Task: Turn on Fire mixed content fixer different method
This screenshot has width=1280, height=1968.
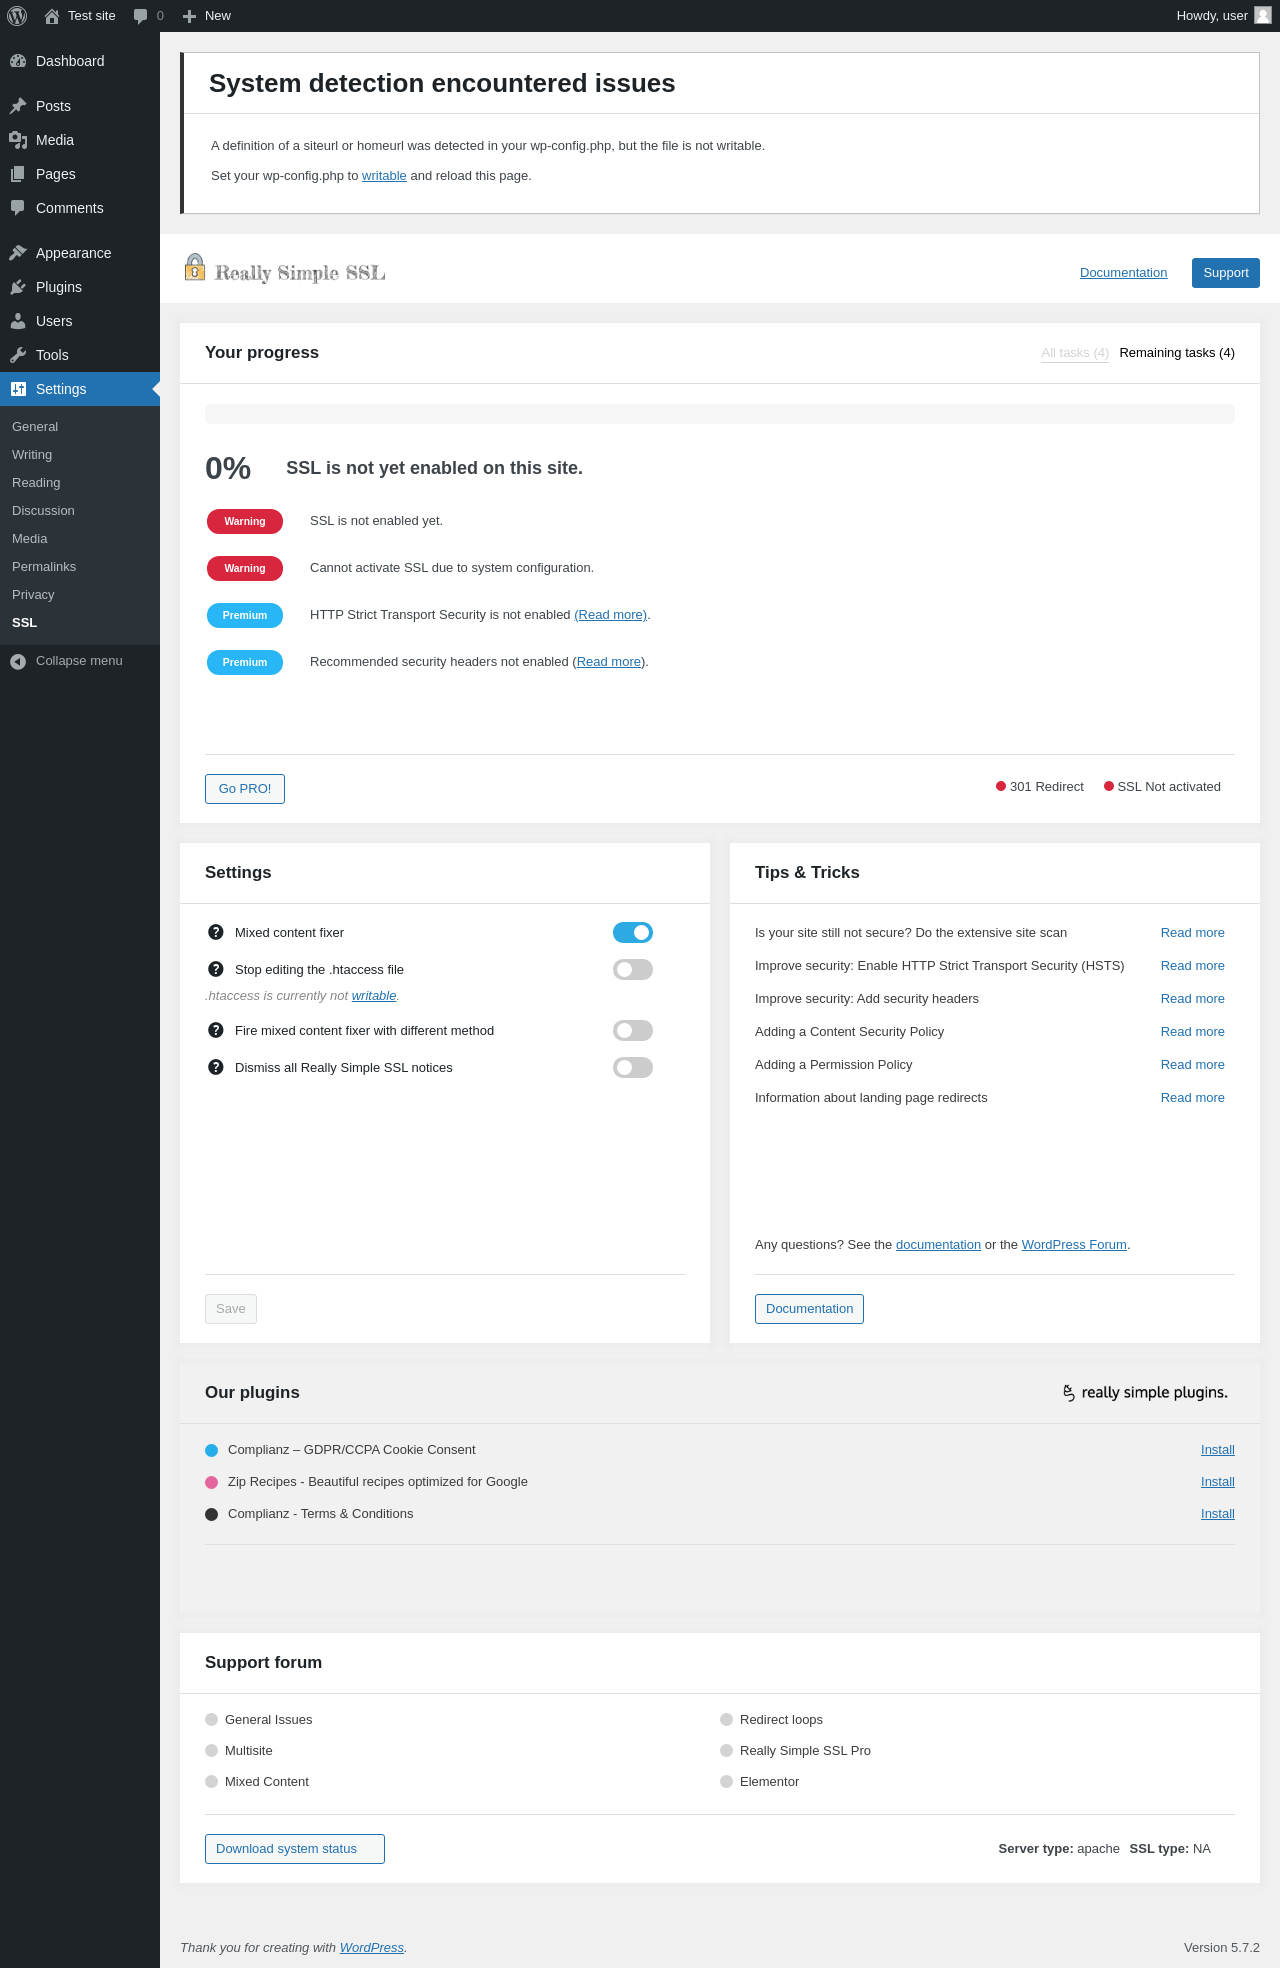Action: coord(632,1030)
